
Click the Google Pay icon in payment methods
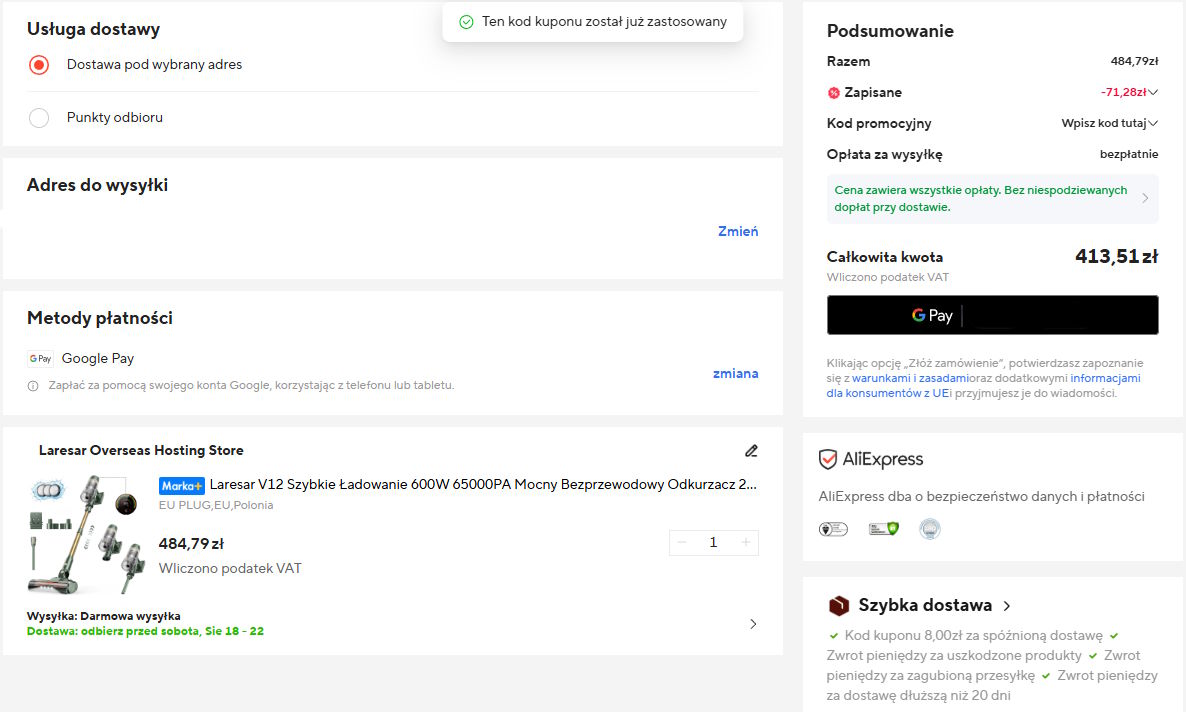(x=40, y=359)
